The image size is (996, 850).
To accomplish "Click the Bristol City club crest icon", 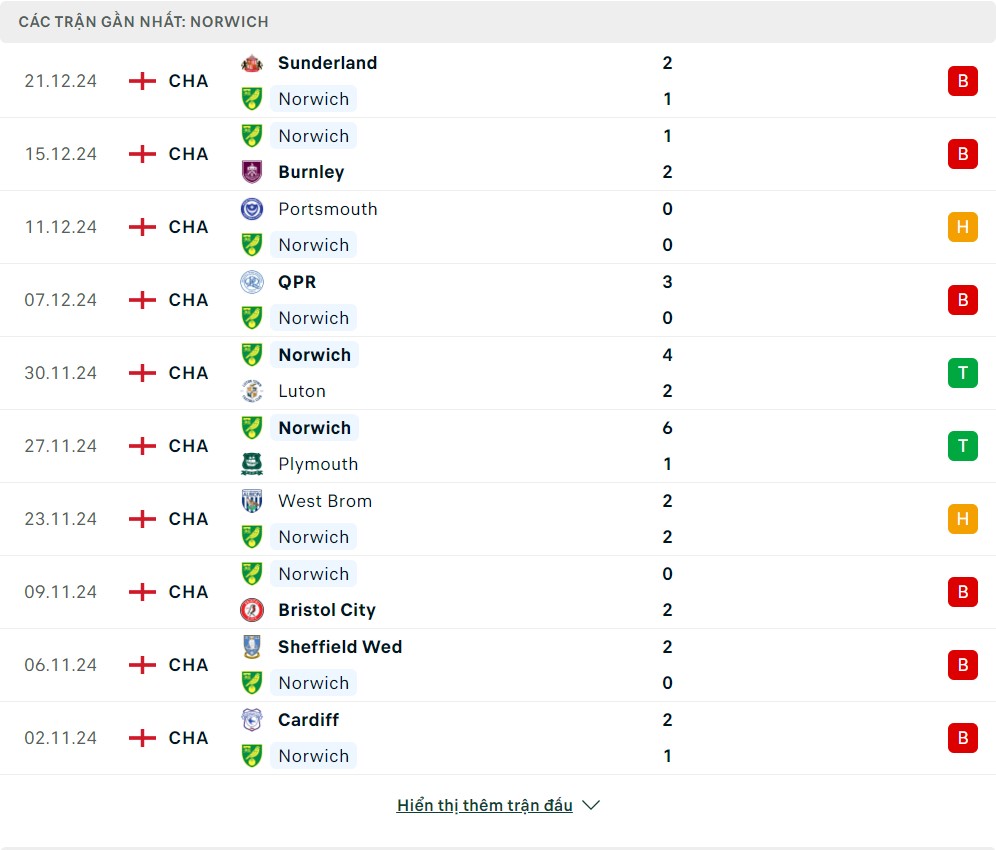I will tap(252, 610).
